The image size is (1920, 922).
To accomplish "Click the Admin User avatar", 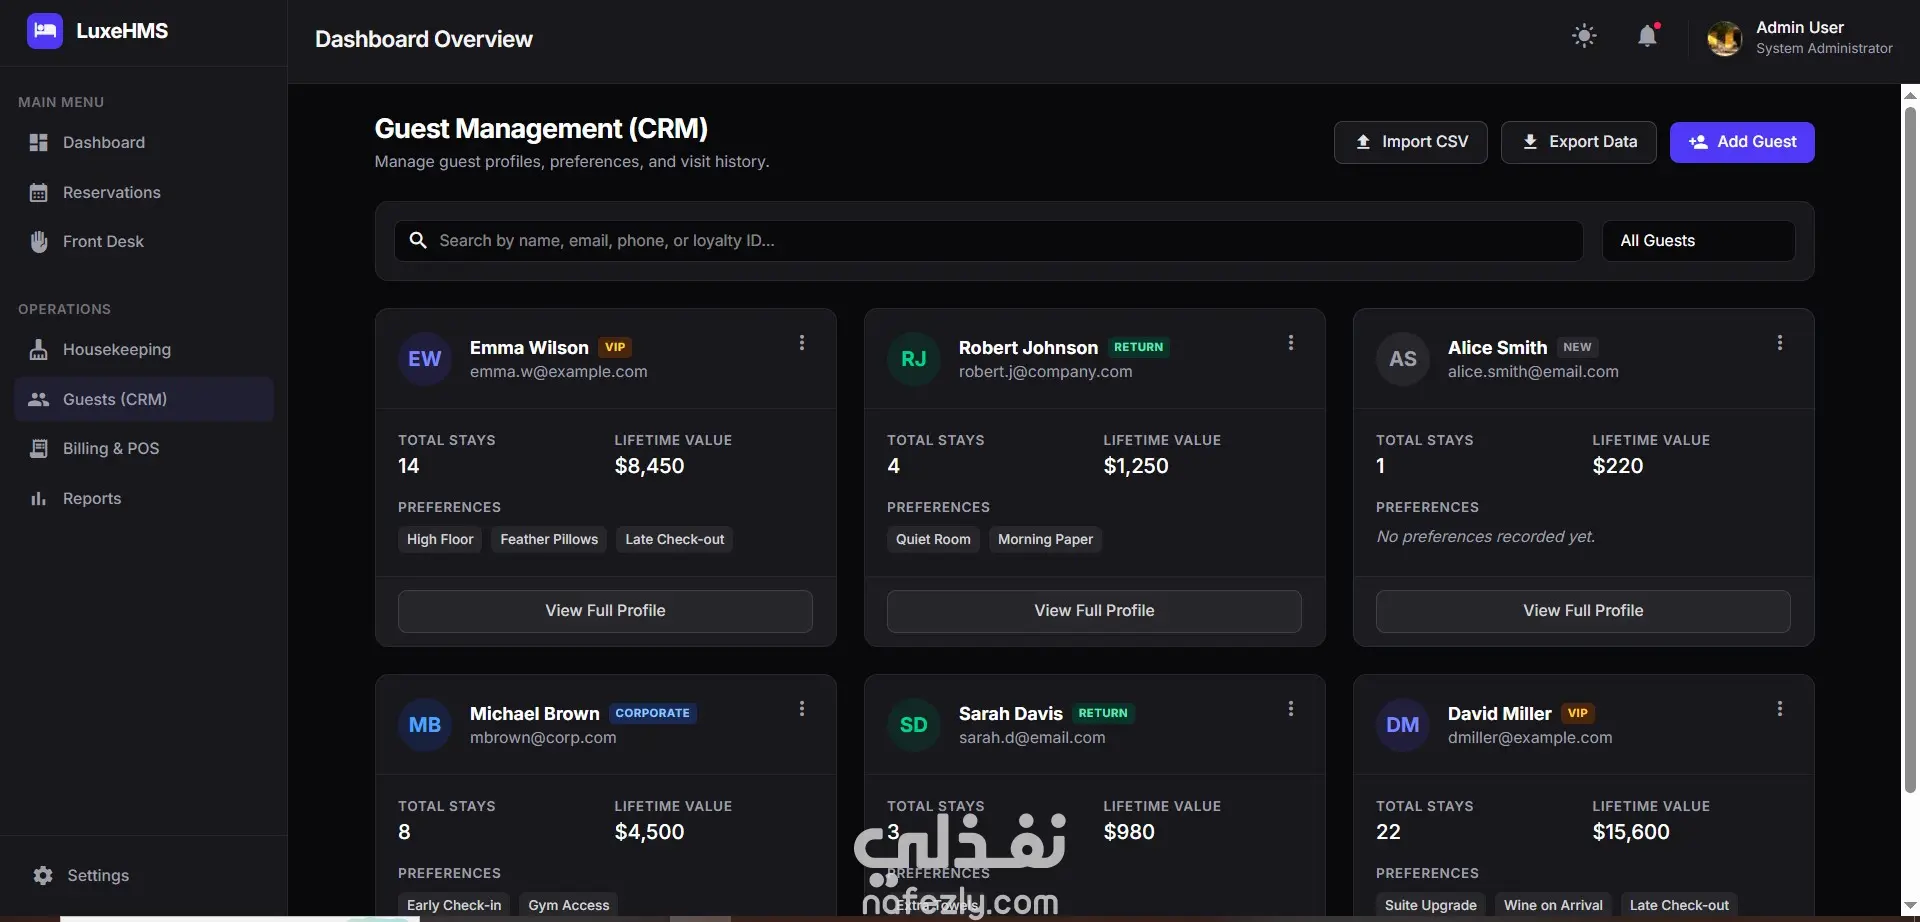I will click(1724, 38).
